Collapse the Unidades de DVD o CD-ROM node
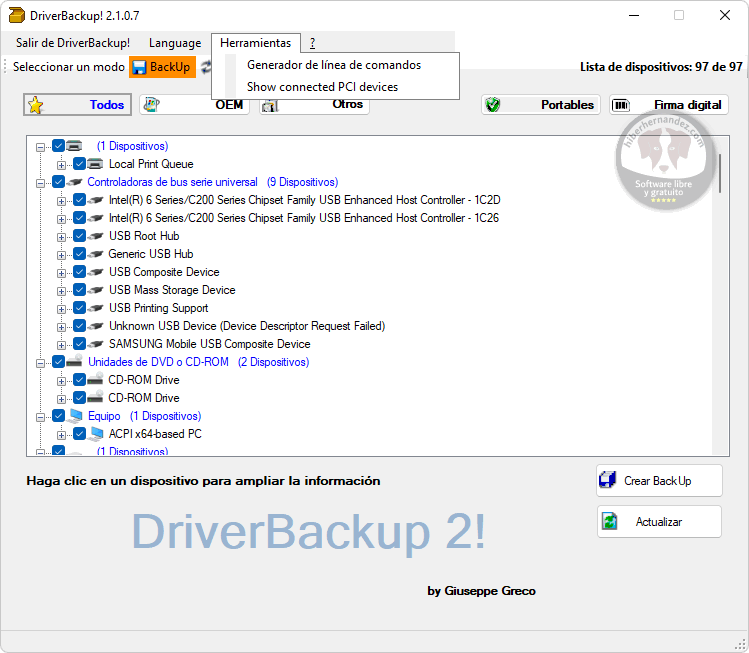Viewport: 749px width, 653px height. pyautogui.click(x=41, y=363)
